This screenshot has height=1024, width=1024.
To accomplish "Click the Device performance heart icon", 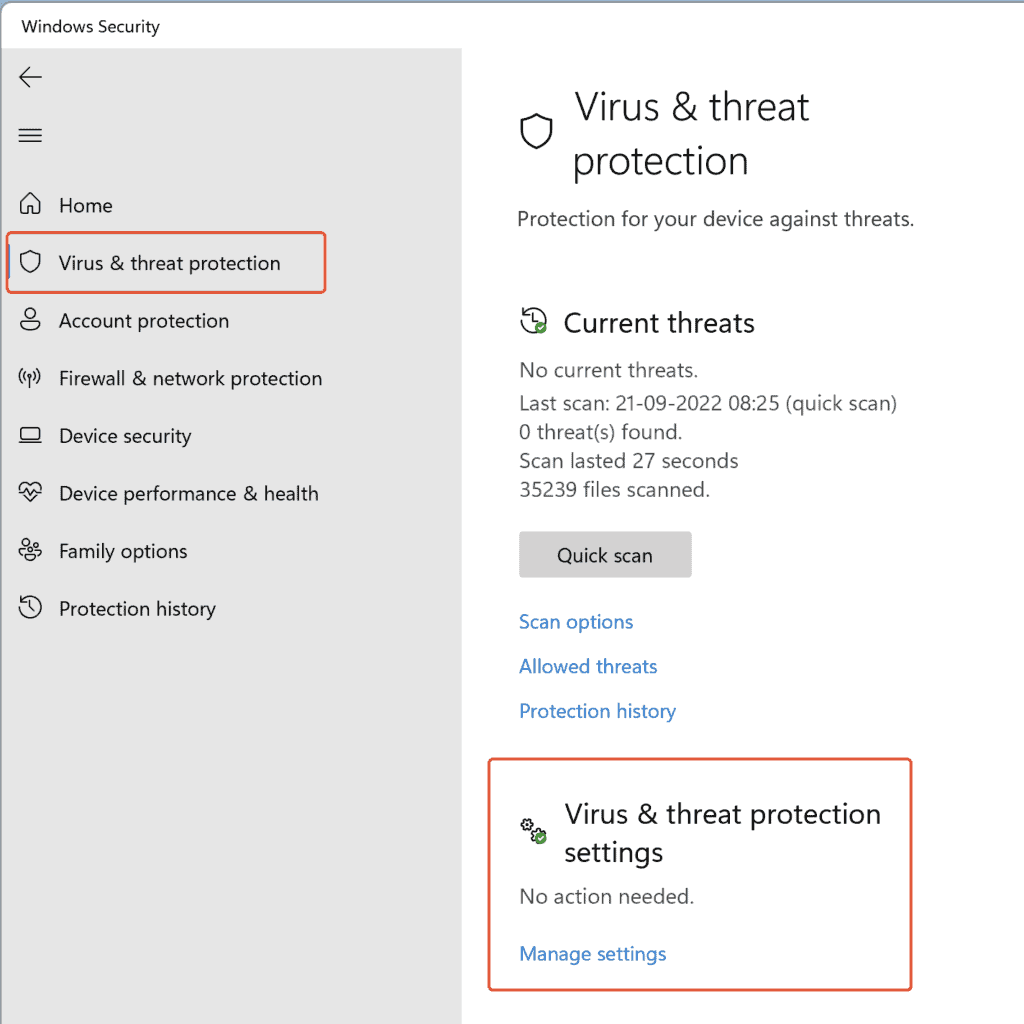I will [x=30, y=492].
